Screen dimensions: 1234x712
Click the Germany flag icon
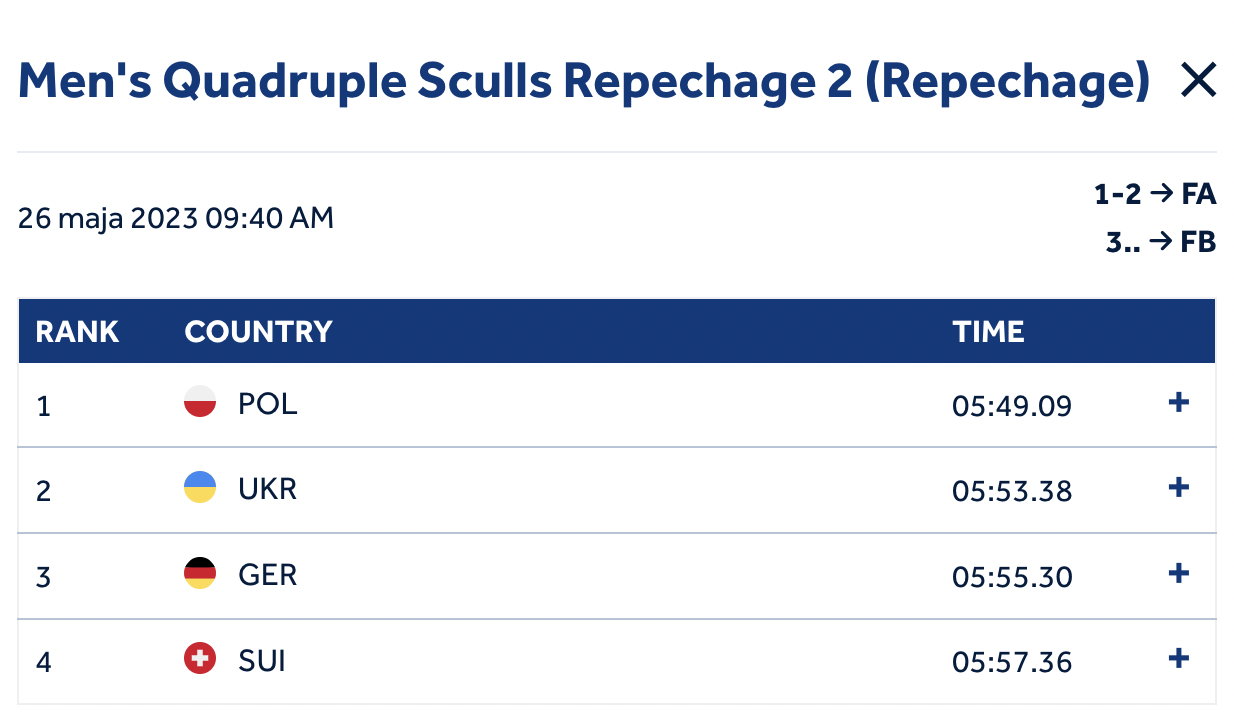[200, 573]
